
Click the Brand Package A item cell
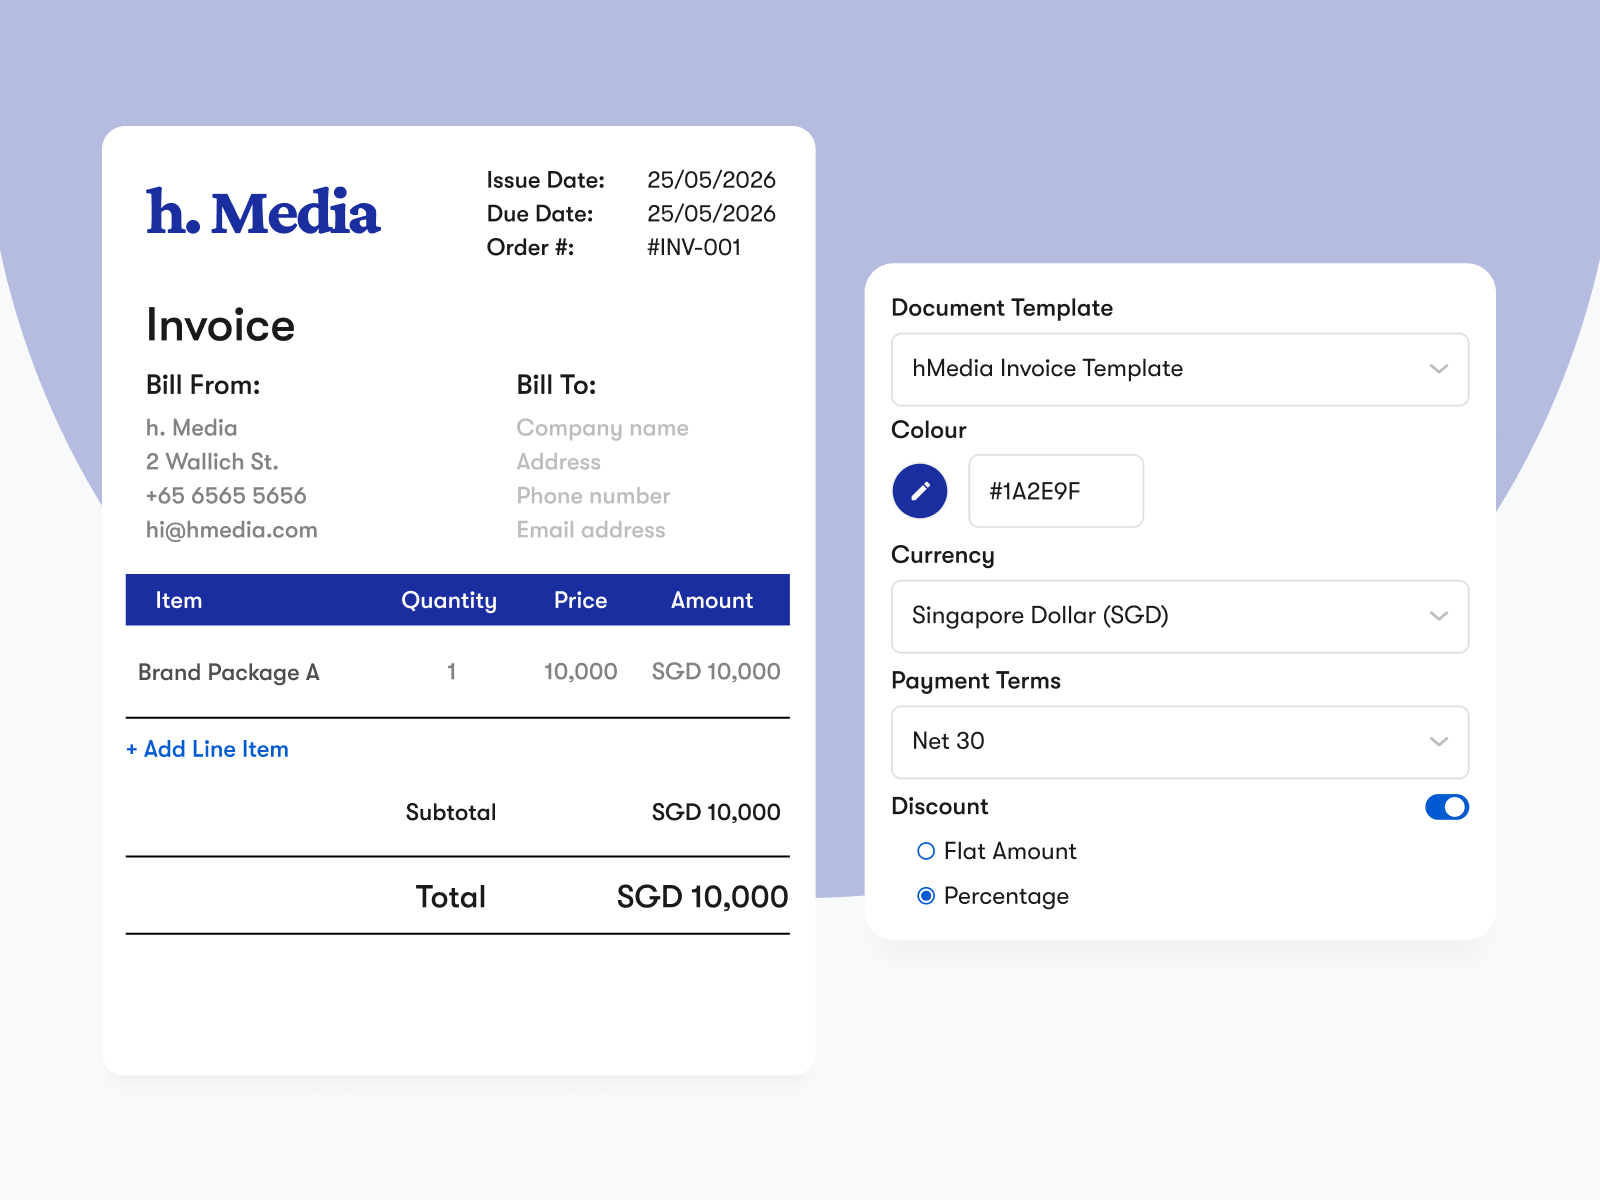coord(229,672)
